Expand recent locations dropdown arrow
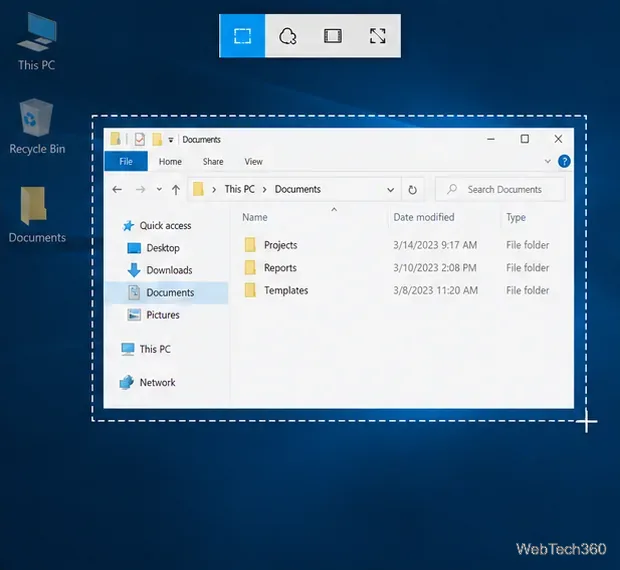Image resolution: width=620 pixels, height=570 pixels. pos(159,189)
